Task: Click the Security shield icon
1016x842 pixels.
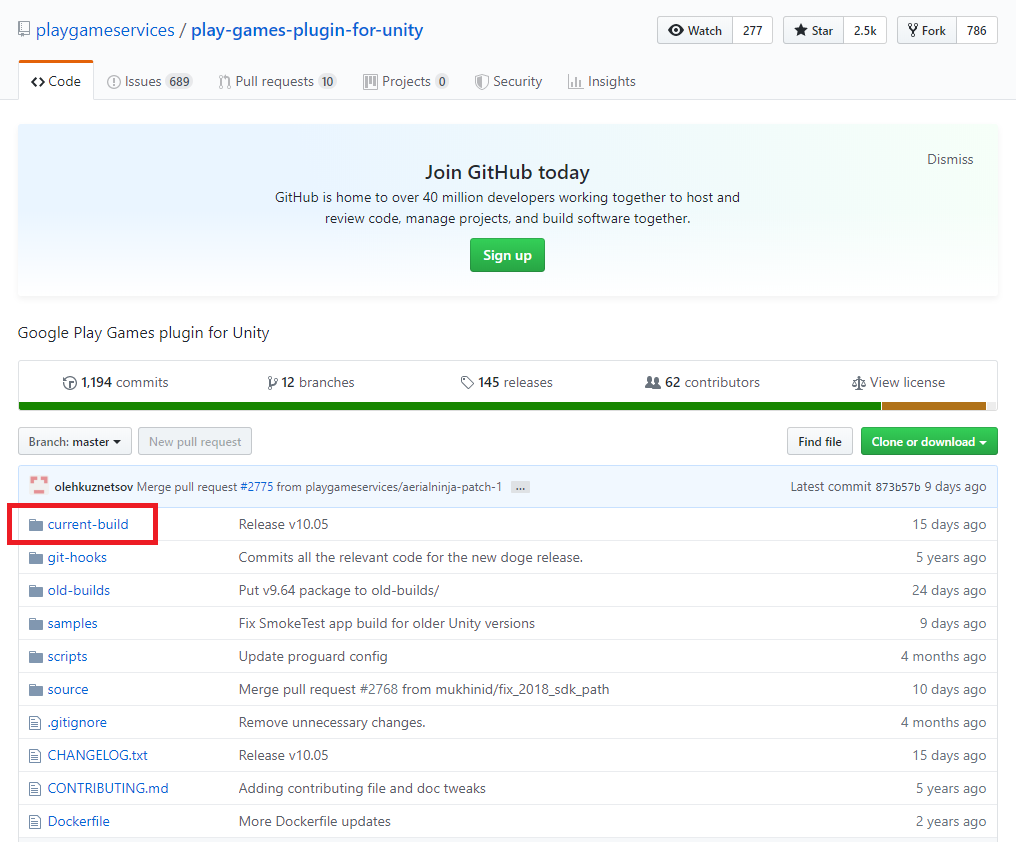Action: tap(481, 82)
